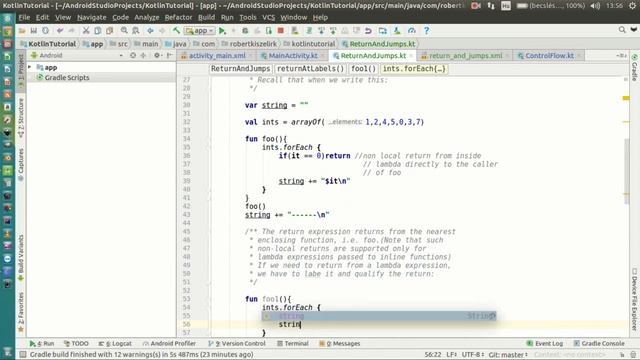This screenshot has height=360, width=640.
Task: Click the speedometer Android profiler toolbar icon
Action: tap(411, 31)
